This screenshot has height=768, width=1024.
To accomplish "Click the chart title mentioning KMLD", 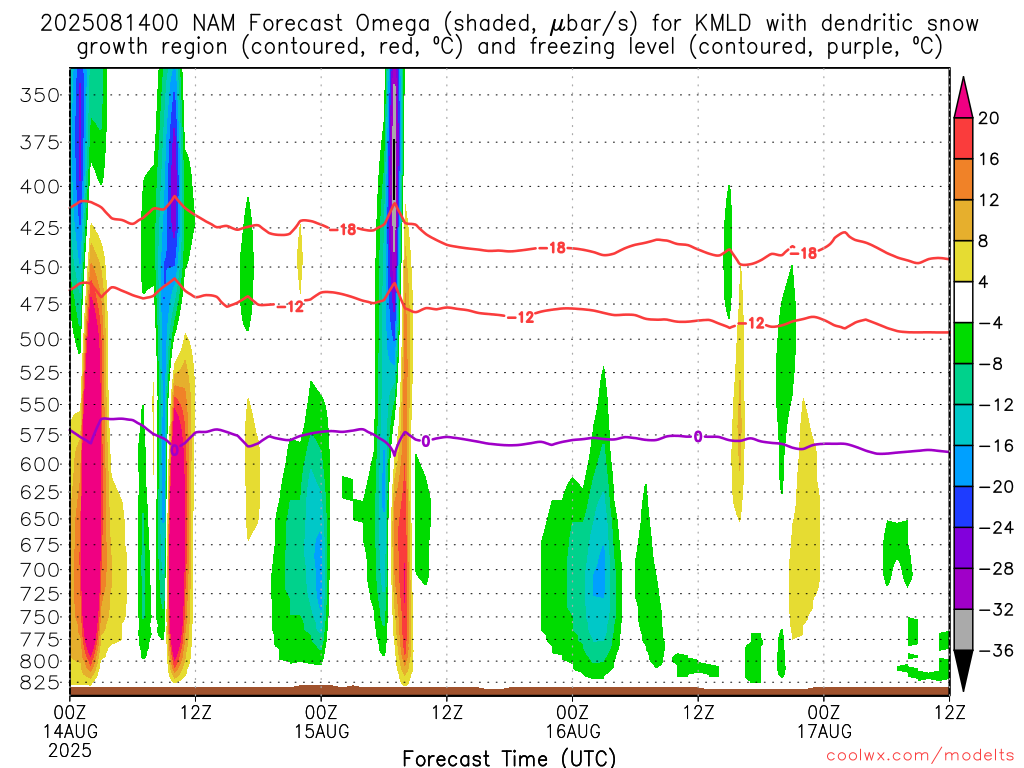I will 509,35.
